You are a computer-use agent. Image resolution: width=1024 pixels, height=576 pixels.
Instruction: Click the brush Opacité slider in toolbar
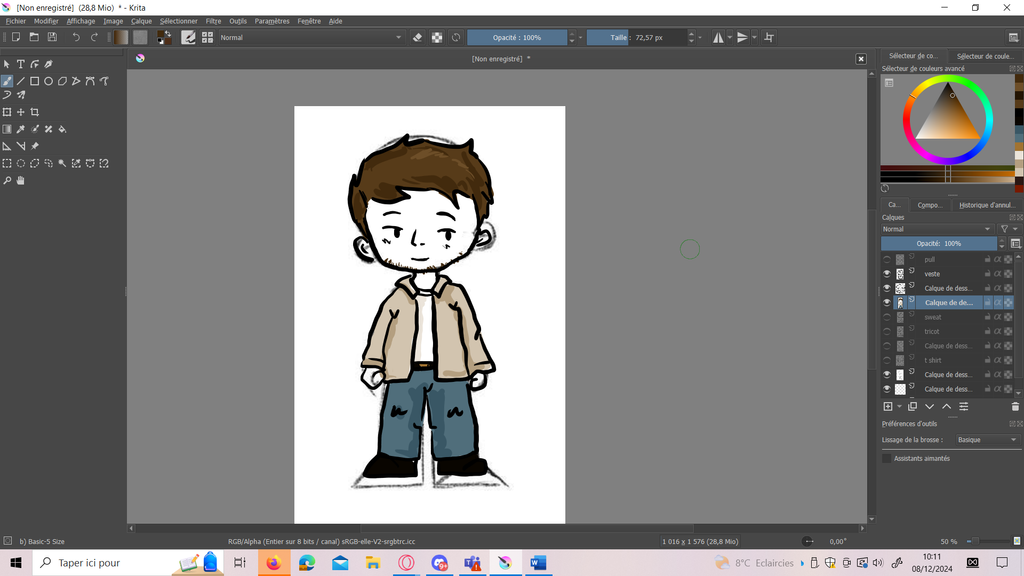point(517,37)
